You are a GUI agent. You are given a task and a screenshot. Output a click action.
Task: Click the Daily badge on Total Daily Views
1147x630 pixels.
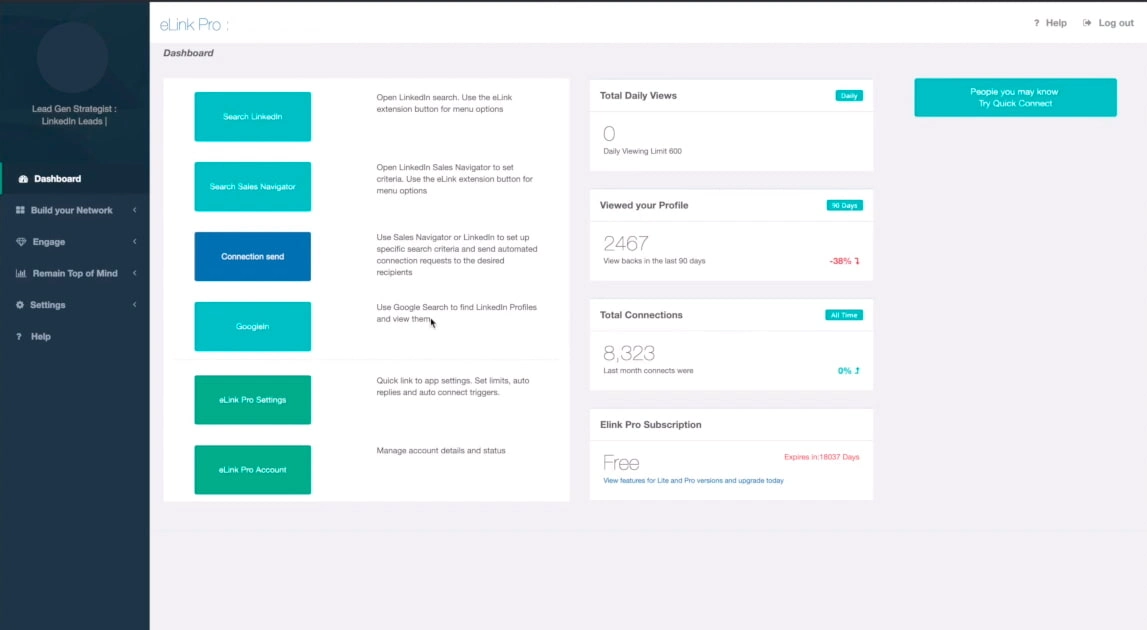(x=849, y=96)
